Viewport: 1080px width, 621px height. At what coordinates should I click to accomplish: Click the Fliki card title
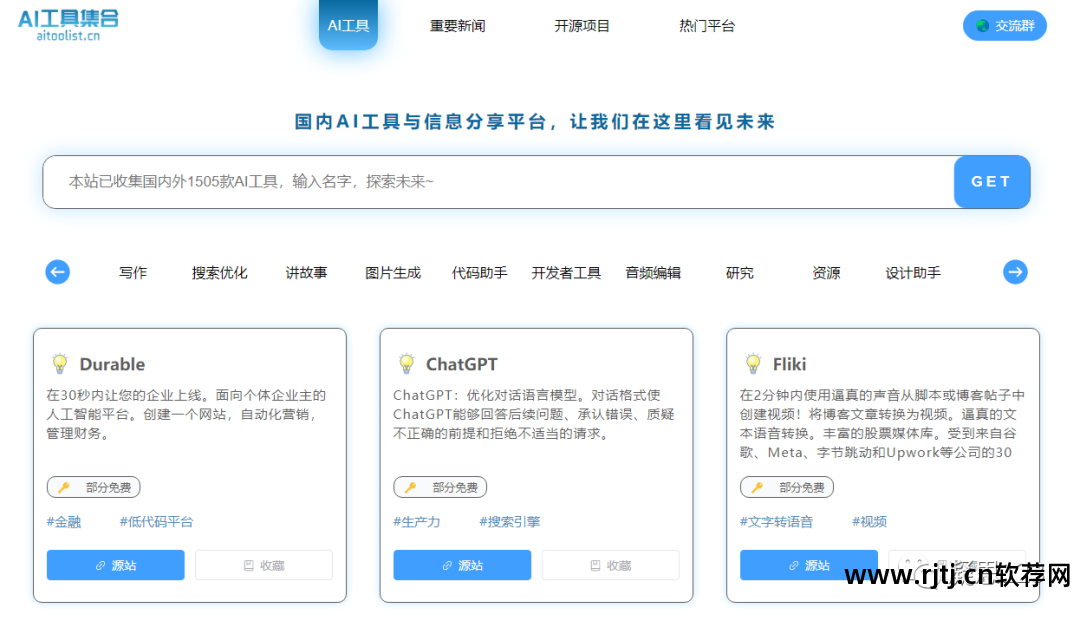tap(789, 364)
